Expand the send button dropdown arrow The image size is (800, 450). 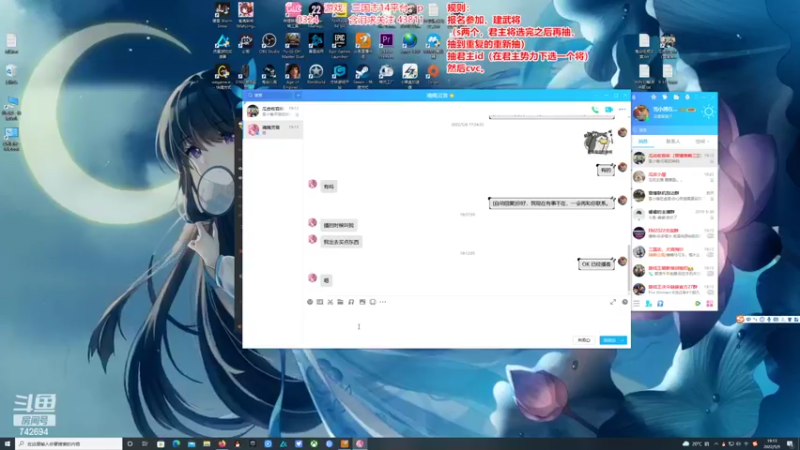tap(623, 340)
